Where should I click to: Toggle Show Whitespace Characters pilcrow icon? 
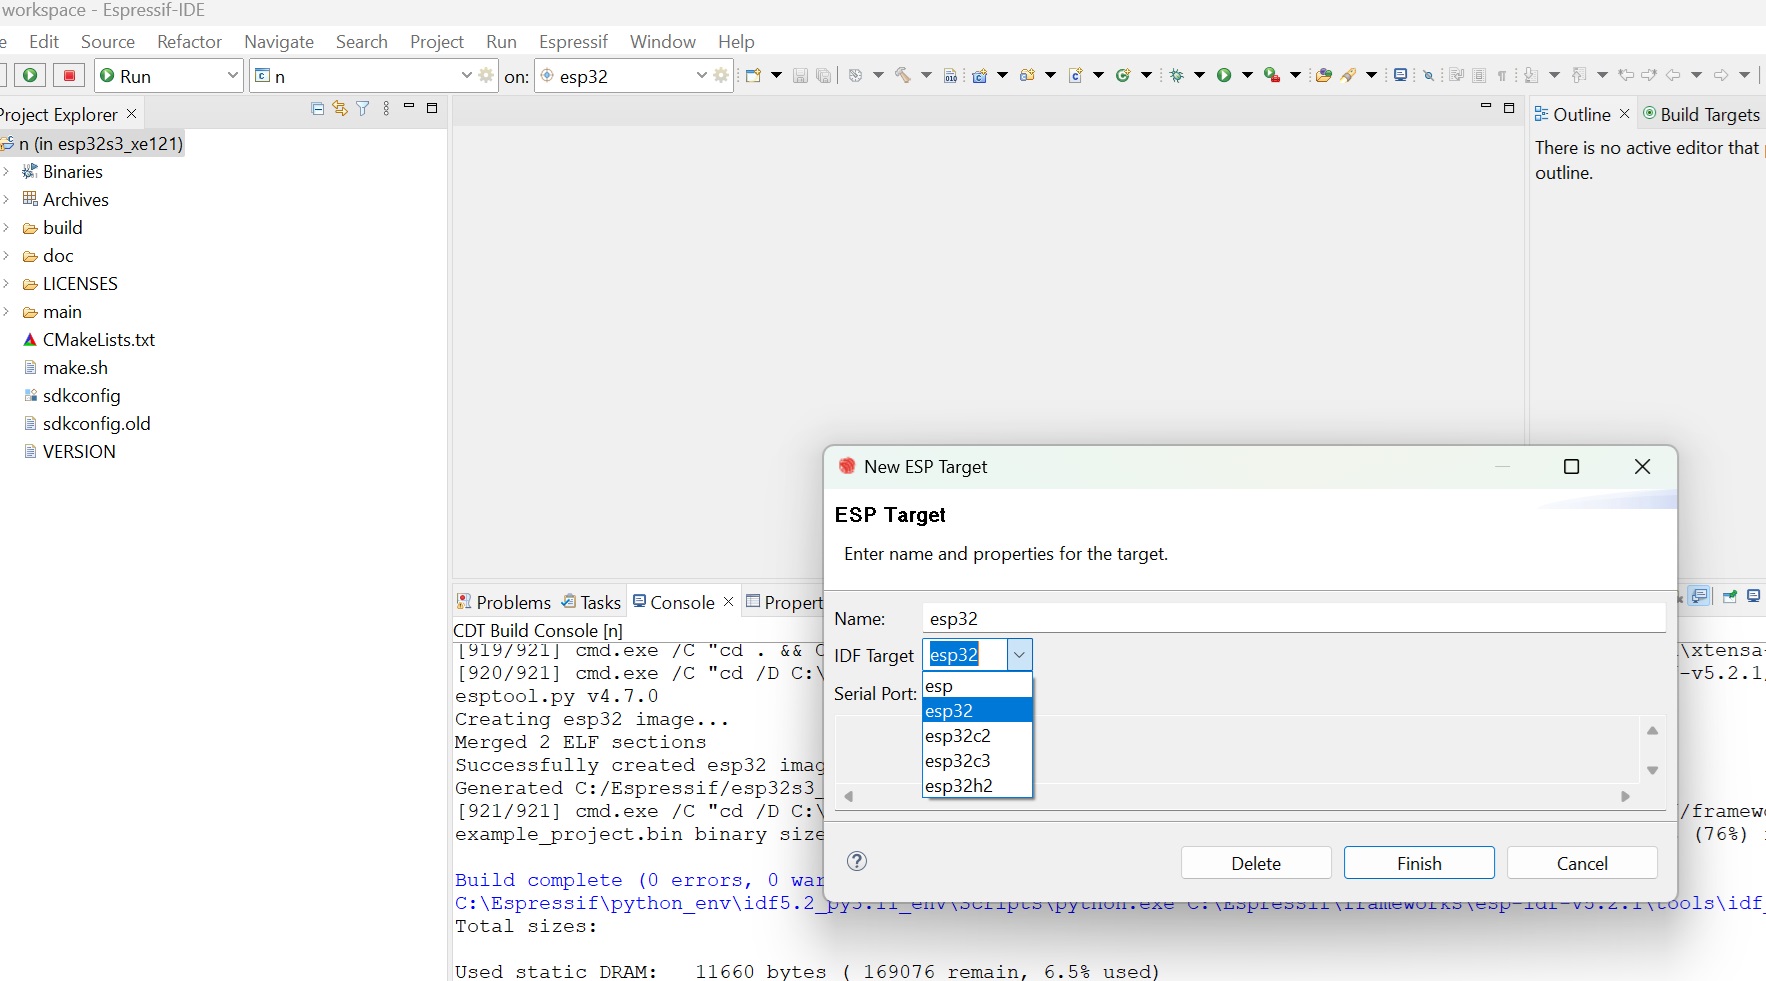click(x=1502, y=75)
